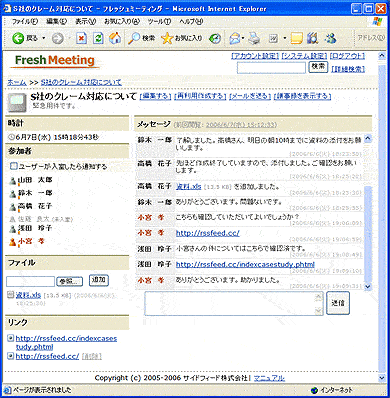The height and width of the screenshot is (398, 390).
Task: Click the 追加 add file button
Action: 99,280
